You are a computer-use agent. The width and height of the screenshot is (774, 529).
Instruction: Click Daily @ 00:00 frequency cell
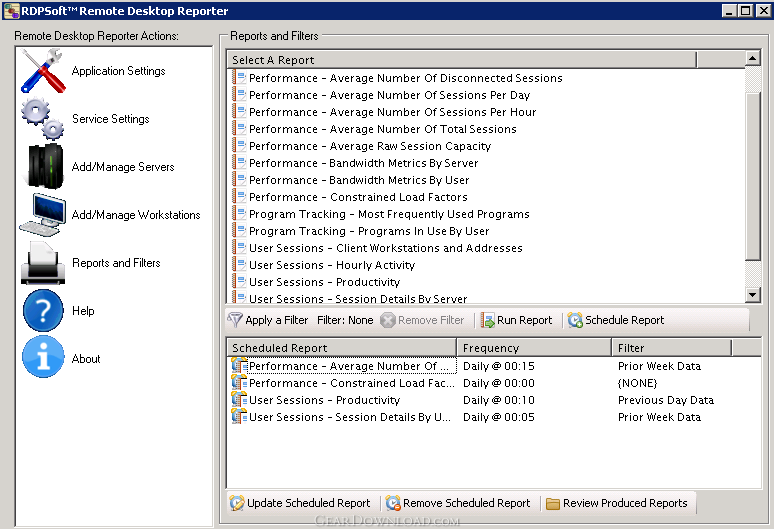coord(499,383)
